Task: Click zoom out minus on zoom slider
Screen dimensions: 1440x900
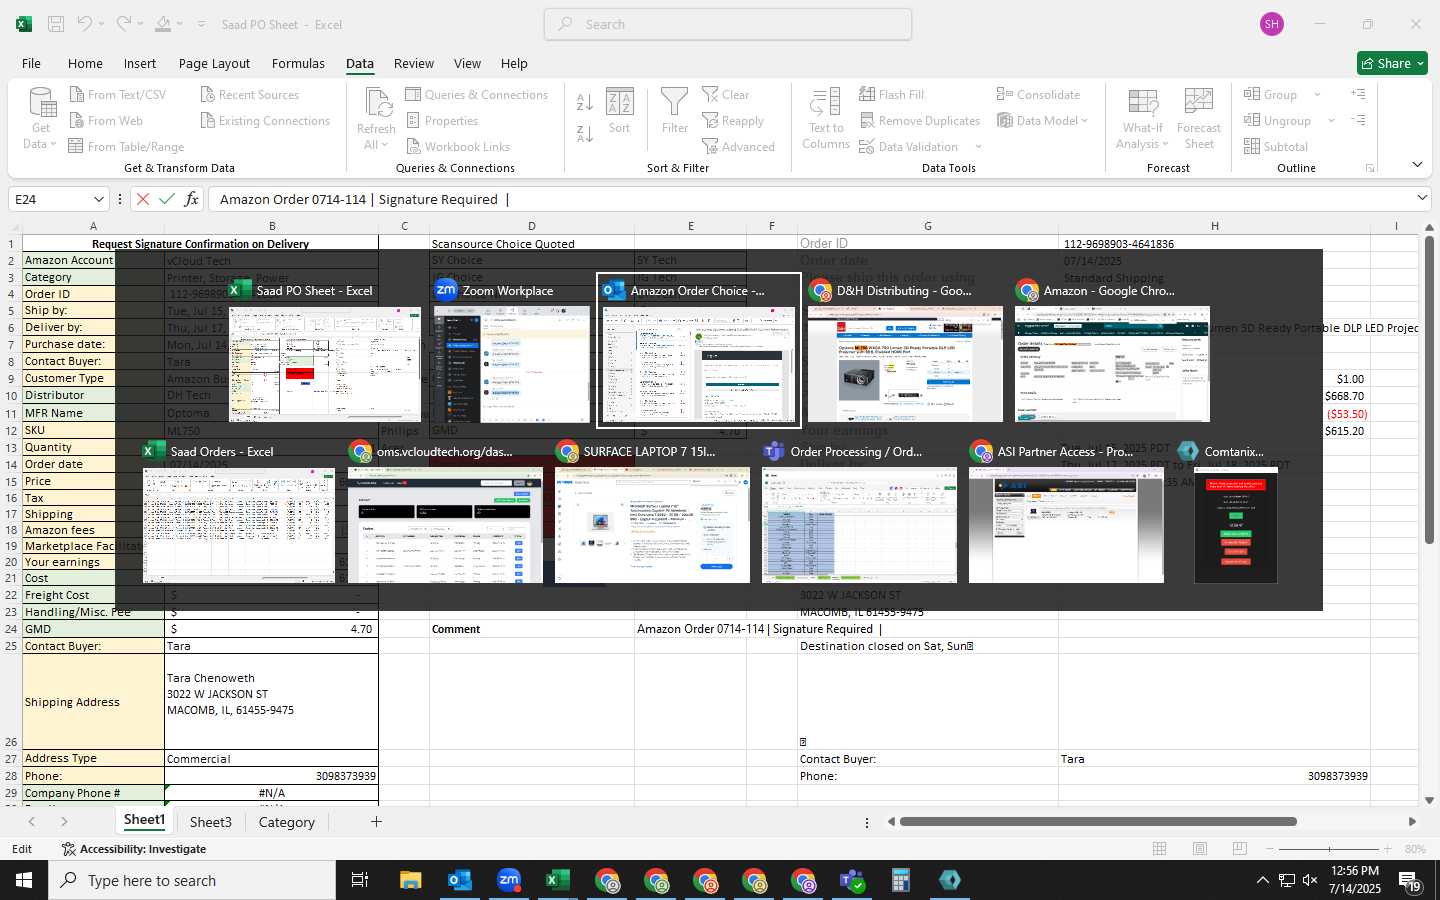Action: click(x=1269, y=849)
